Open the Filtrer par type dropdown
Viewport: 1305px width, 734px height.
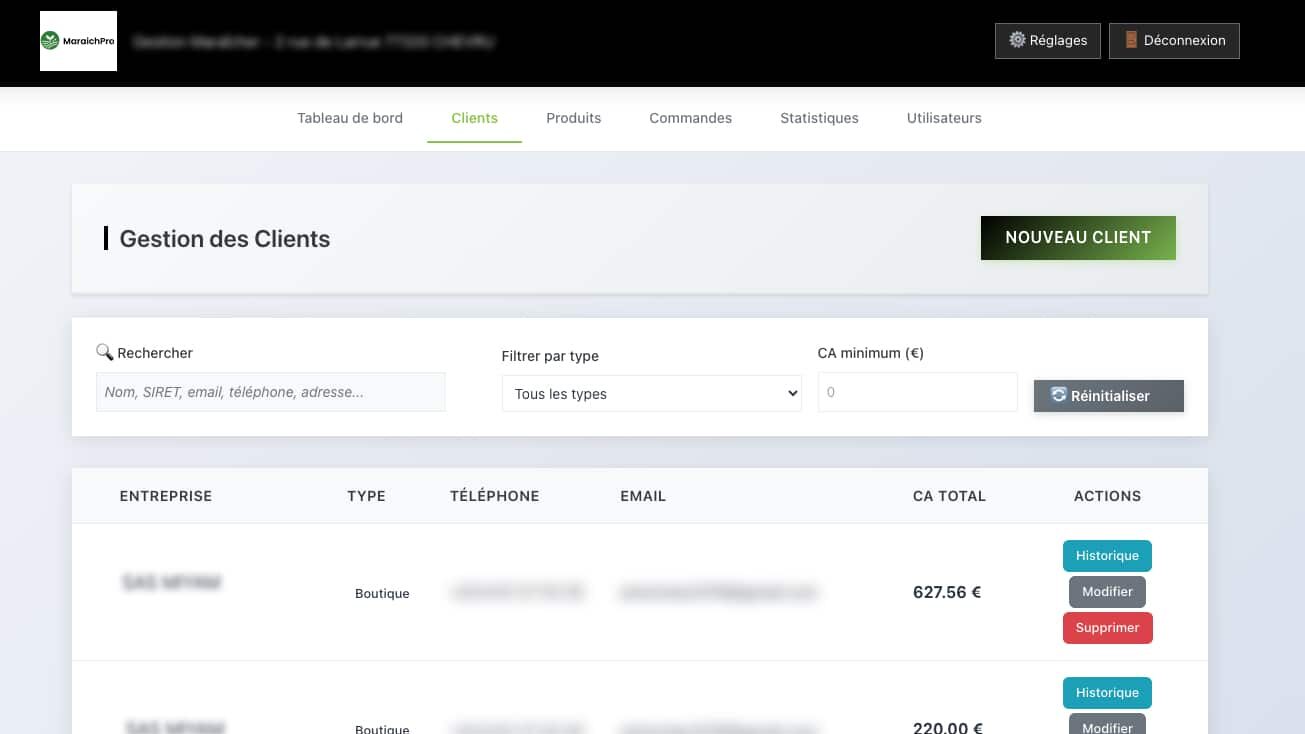coord(651,394)
